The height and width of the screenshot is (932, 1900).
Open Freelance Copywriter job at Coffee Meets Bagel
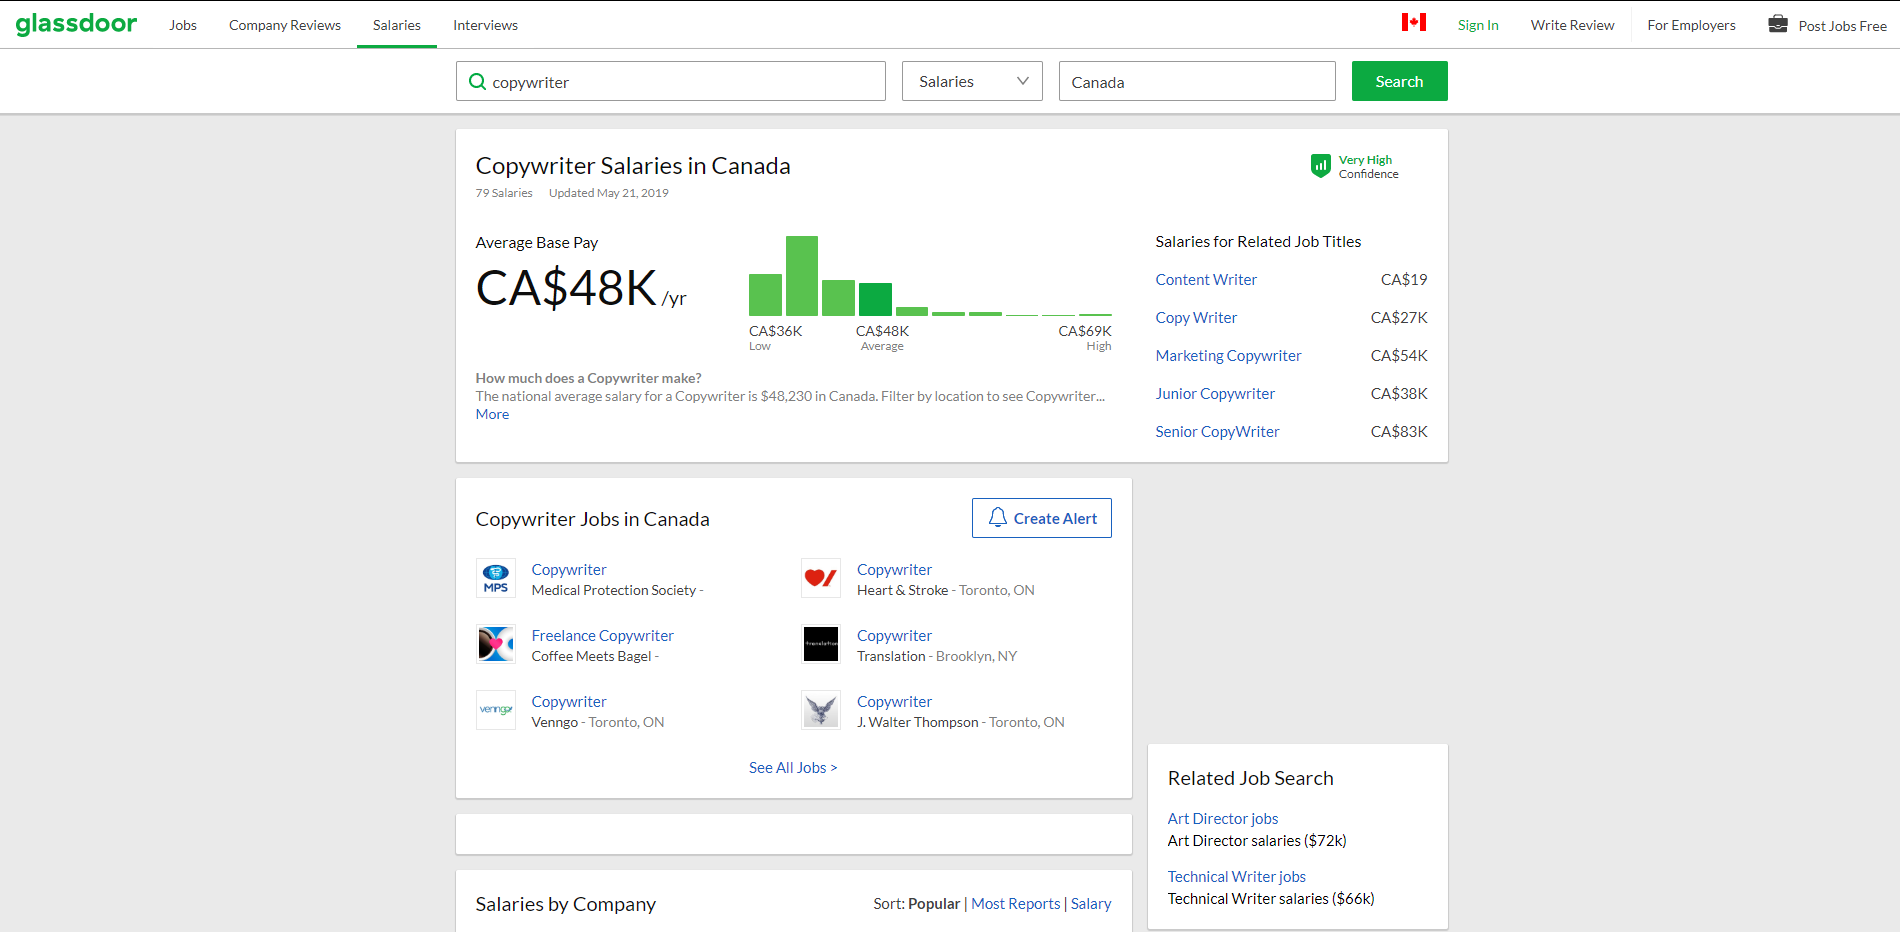[603, 636]
